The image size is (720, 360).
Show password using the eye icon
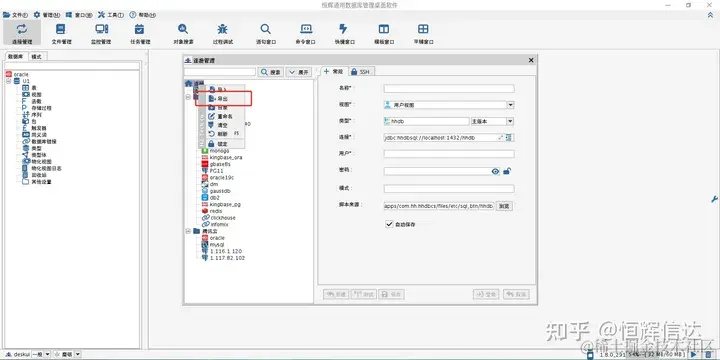[x=495, y=171]
